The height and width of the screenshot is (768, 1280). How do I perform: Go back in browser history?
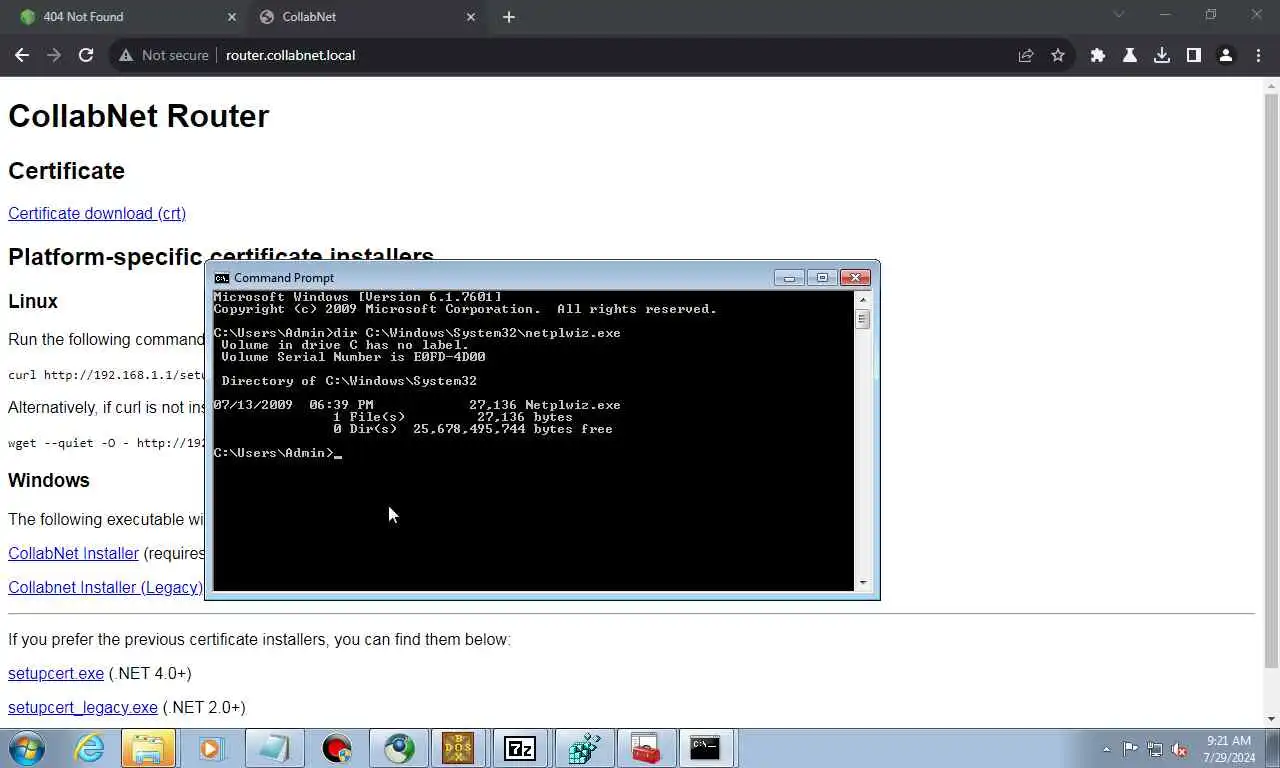click(22, 55)
